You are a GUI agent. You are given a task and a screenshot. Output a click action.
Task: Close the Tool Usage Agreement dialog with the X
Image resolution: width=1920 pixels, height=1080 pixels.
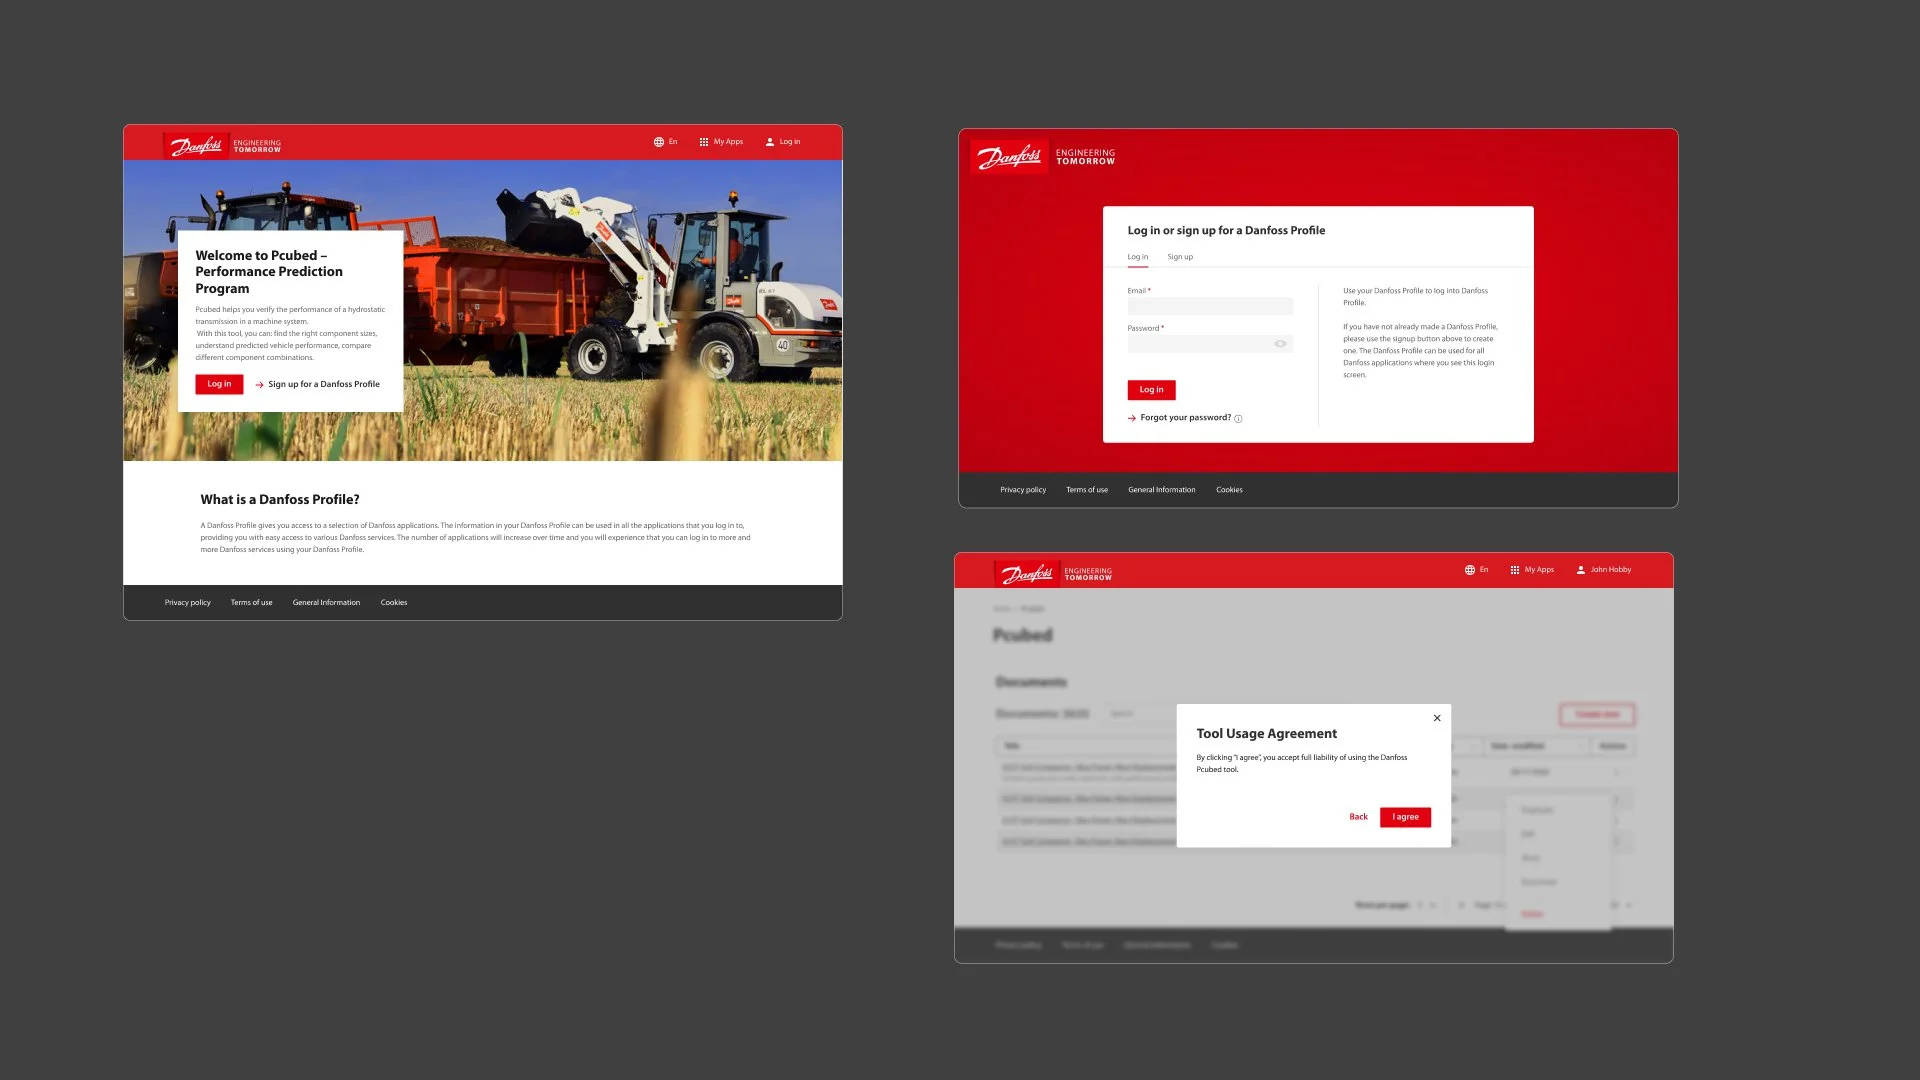coord(1437,718)
